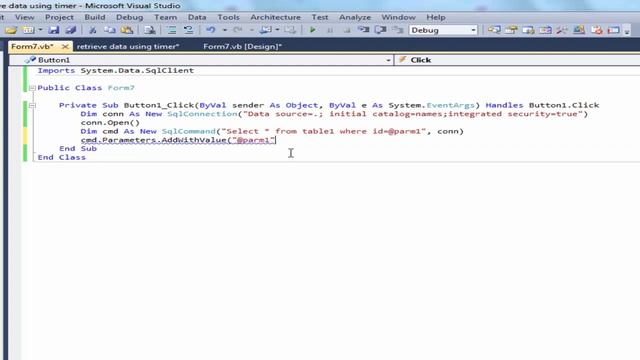Screen dimensions: 640x360
Task: Open the Help menu
Action: click(436, 17)
